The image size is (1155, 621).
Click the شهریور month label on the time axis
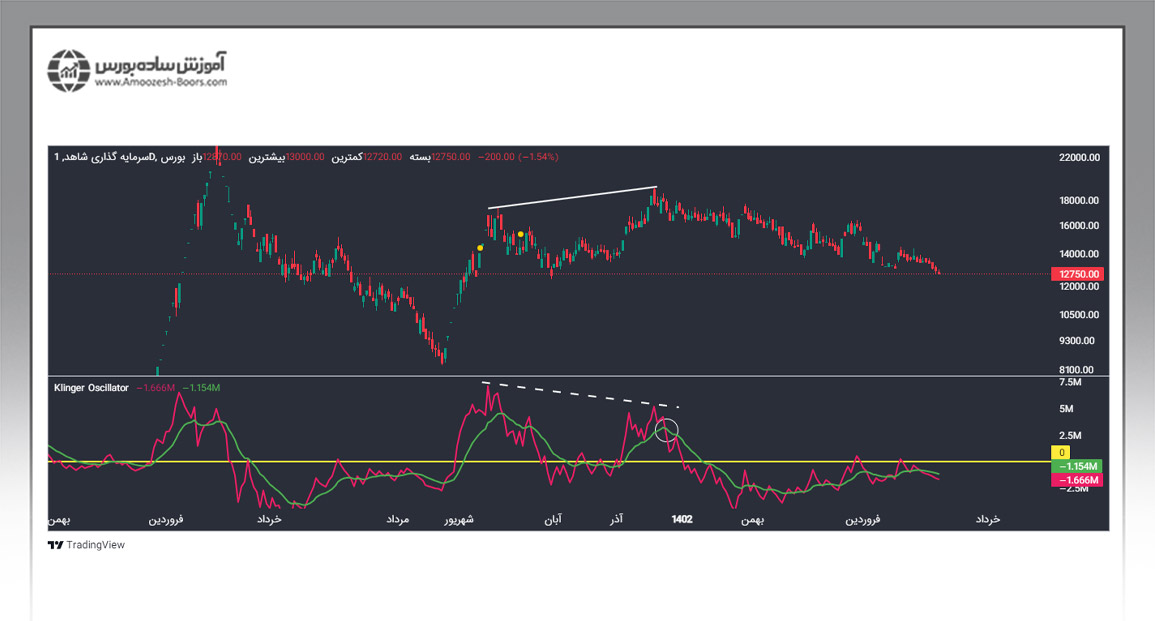coord(460,519)
